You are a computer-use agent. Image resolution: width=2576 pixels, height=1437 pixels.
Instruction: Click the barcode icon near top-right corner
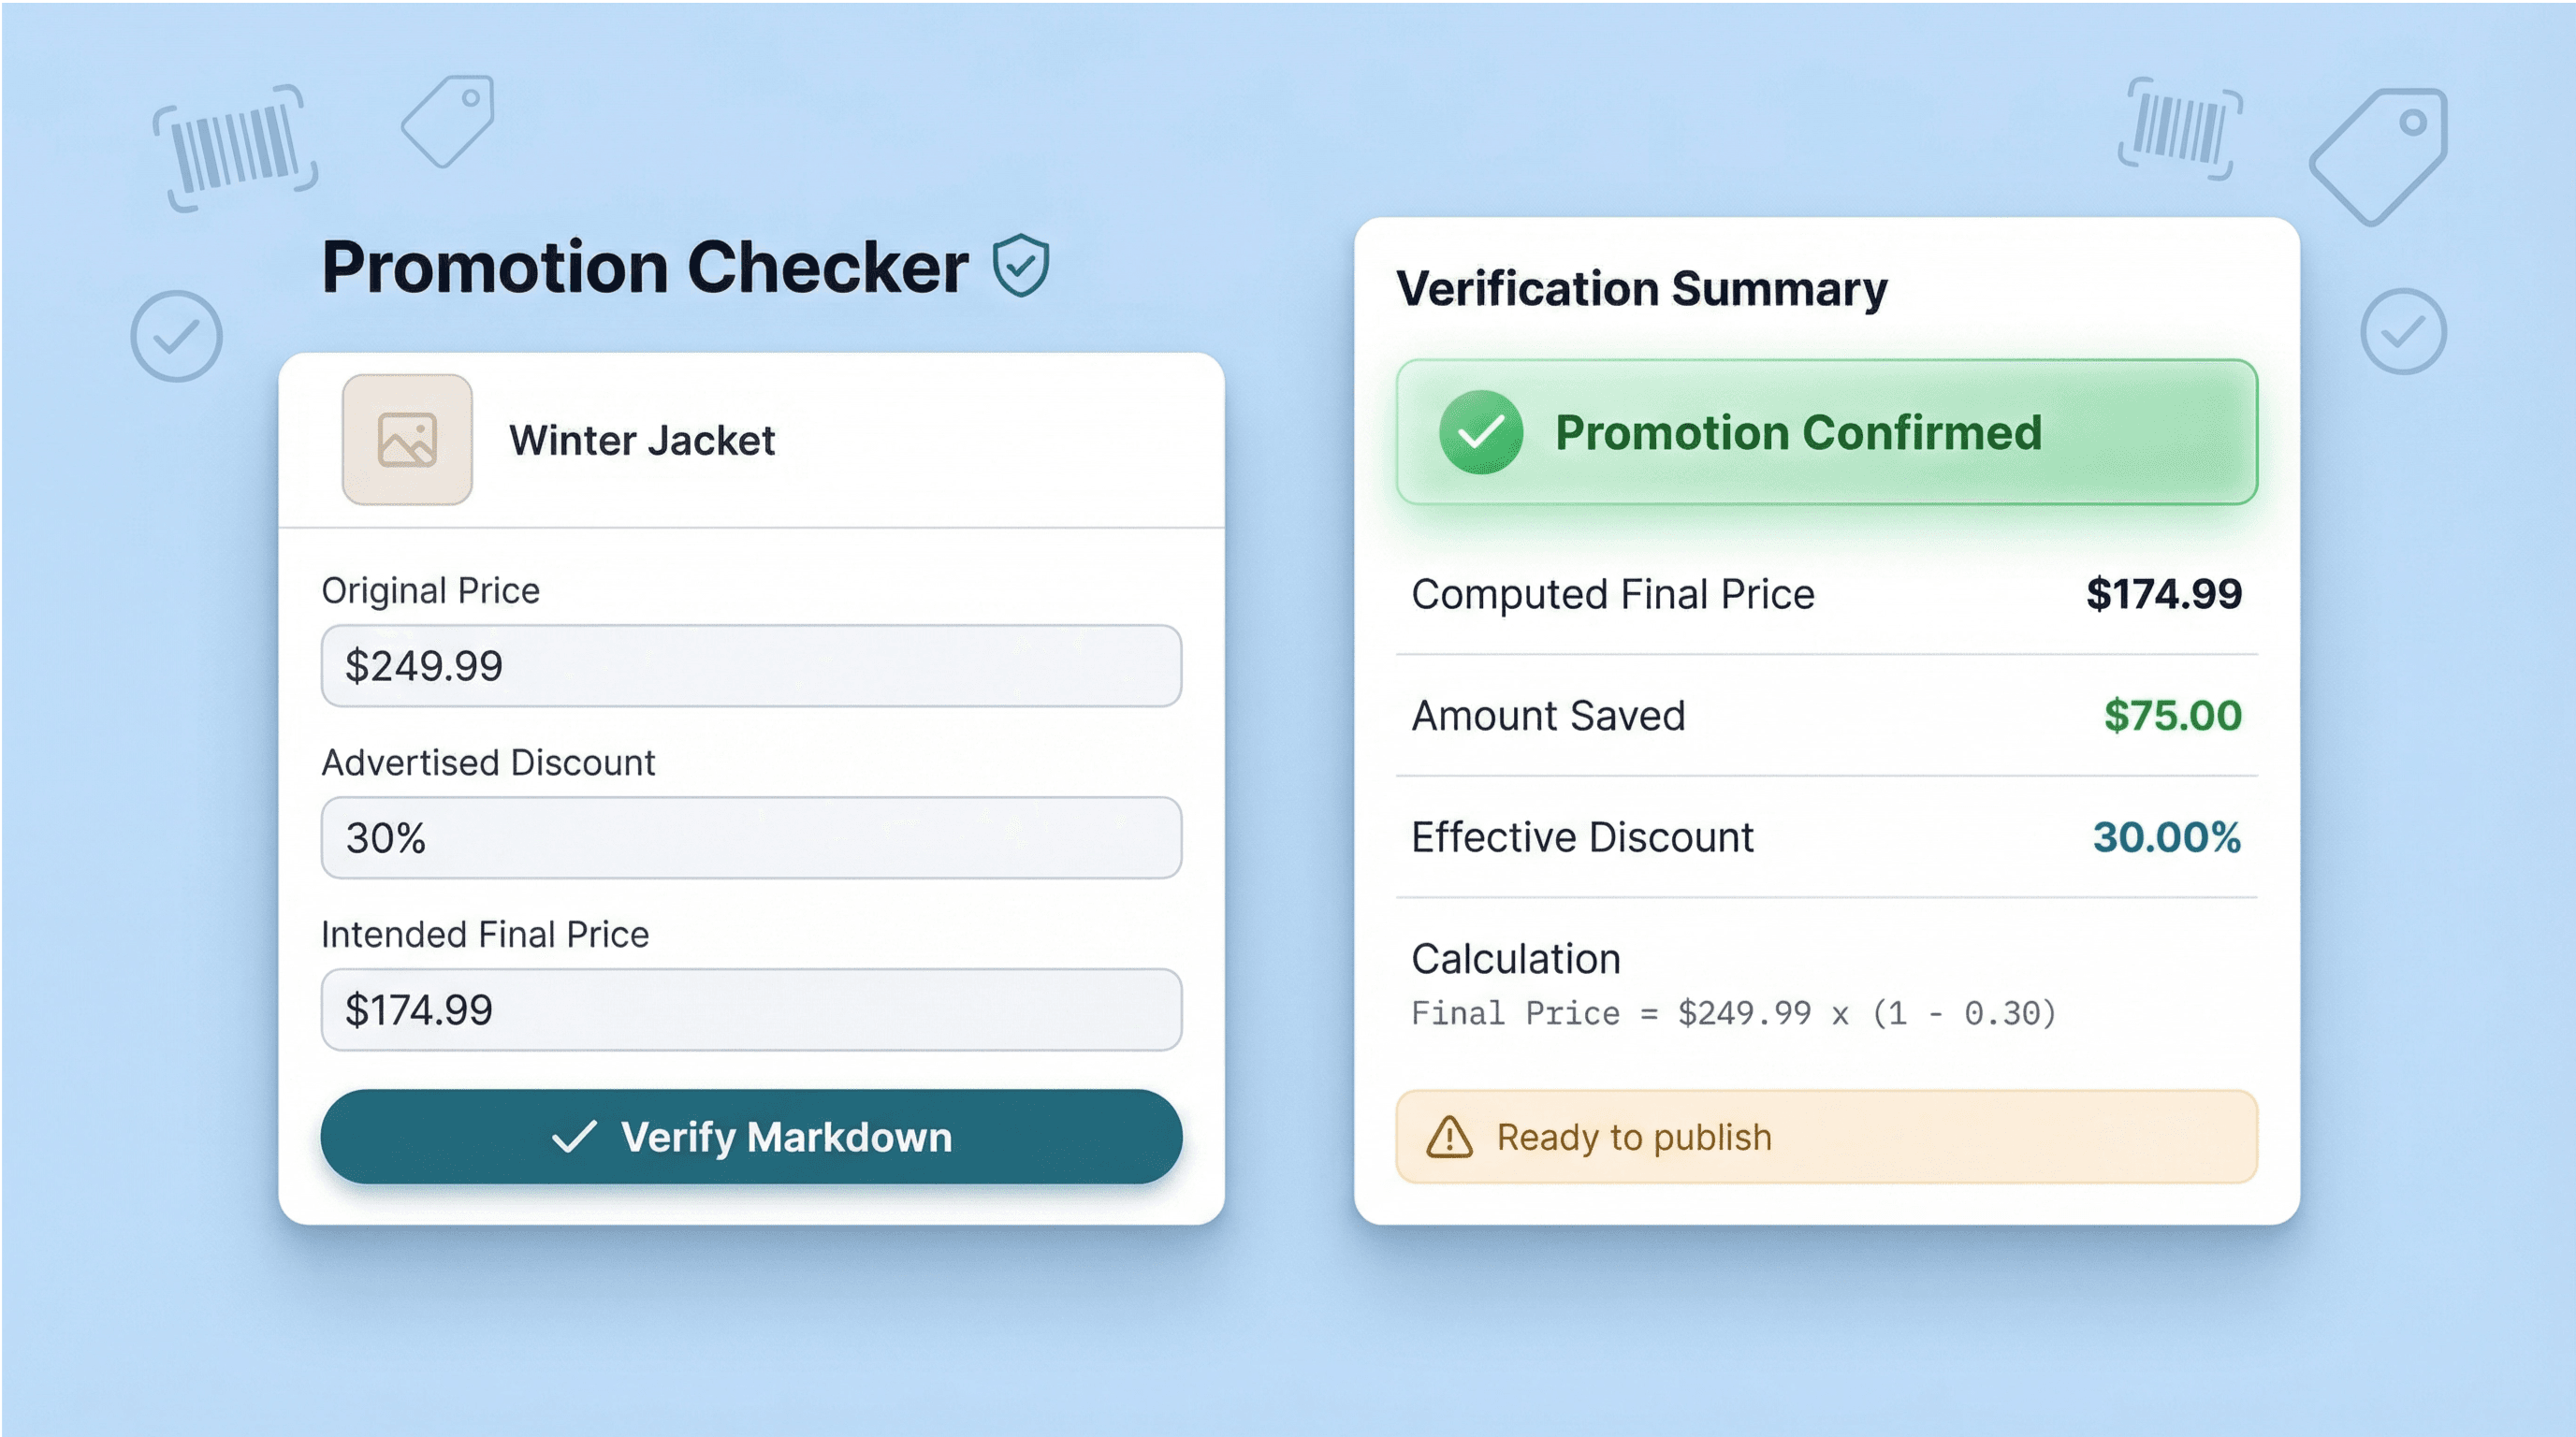click(x=2179, y=130)
